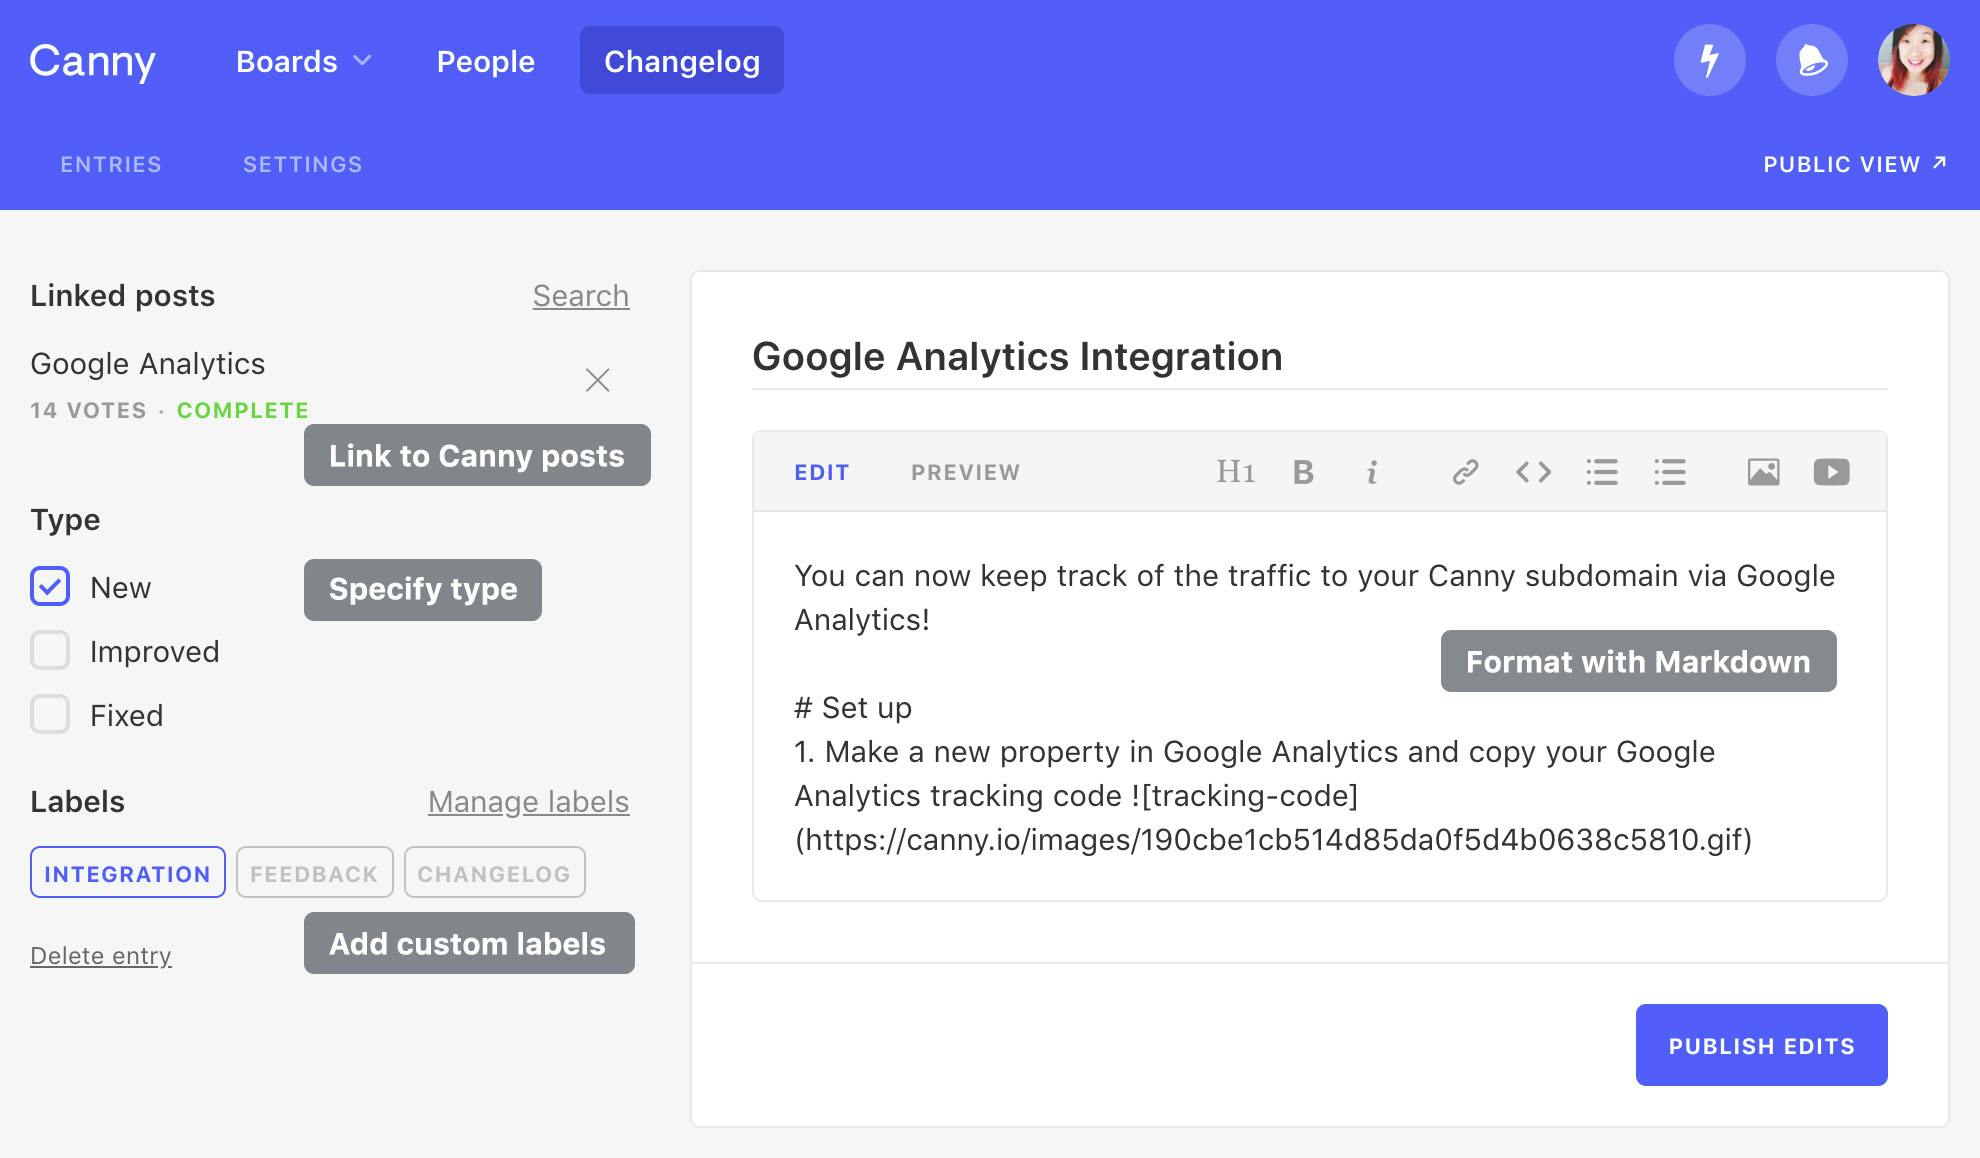Switch to the SETTINGS tab
1980x1158 pixels.
point(303,164)
